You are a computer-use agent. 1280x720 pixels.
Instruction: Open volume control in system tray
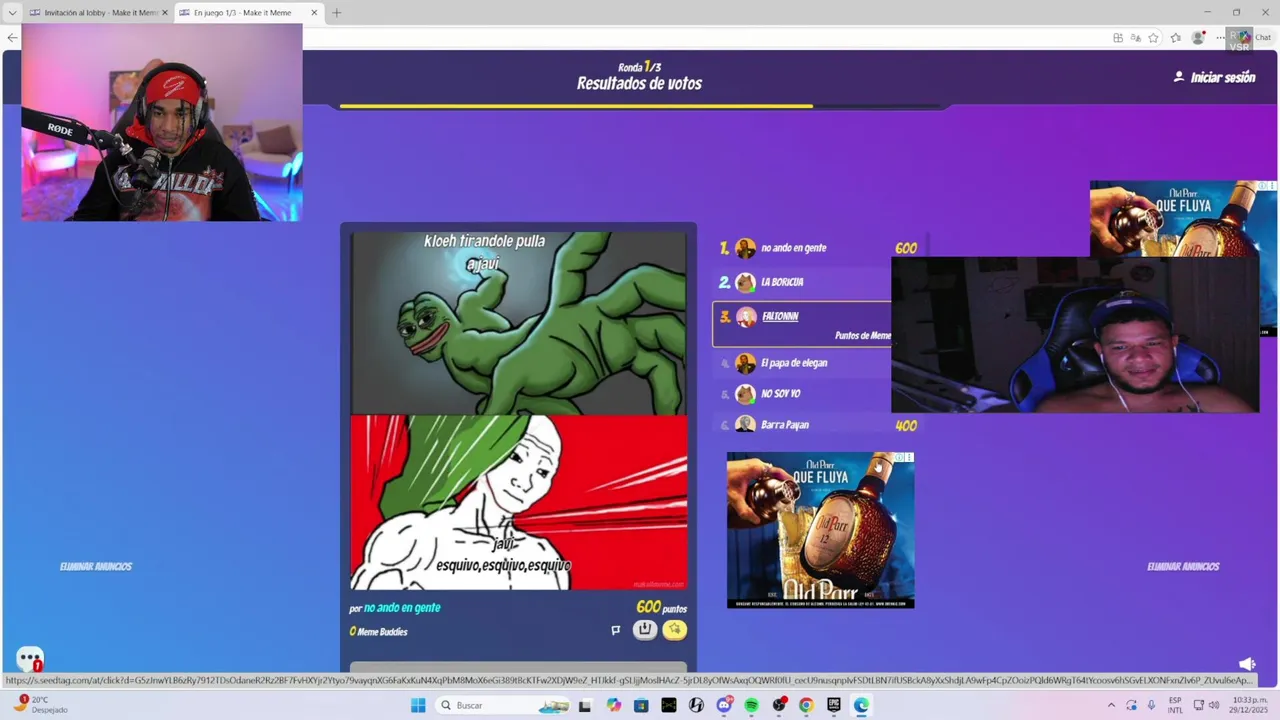coord(1214,705)
